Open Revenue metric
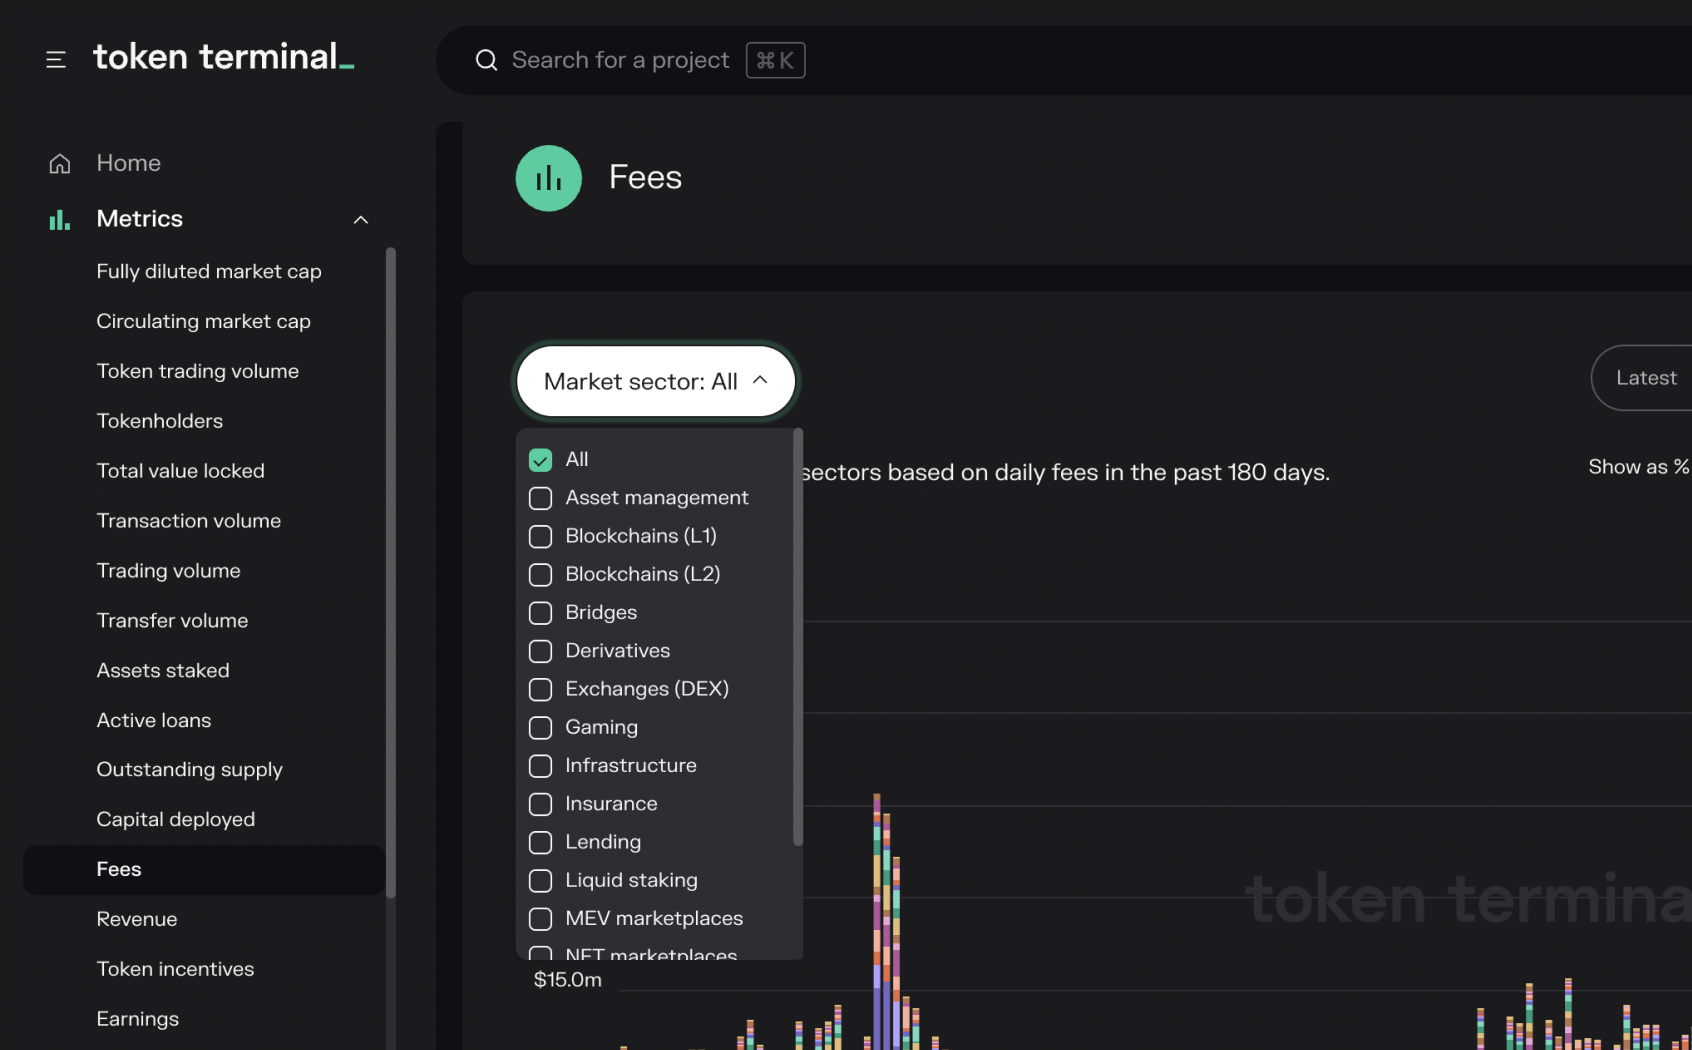 coord(137,919)
